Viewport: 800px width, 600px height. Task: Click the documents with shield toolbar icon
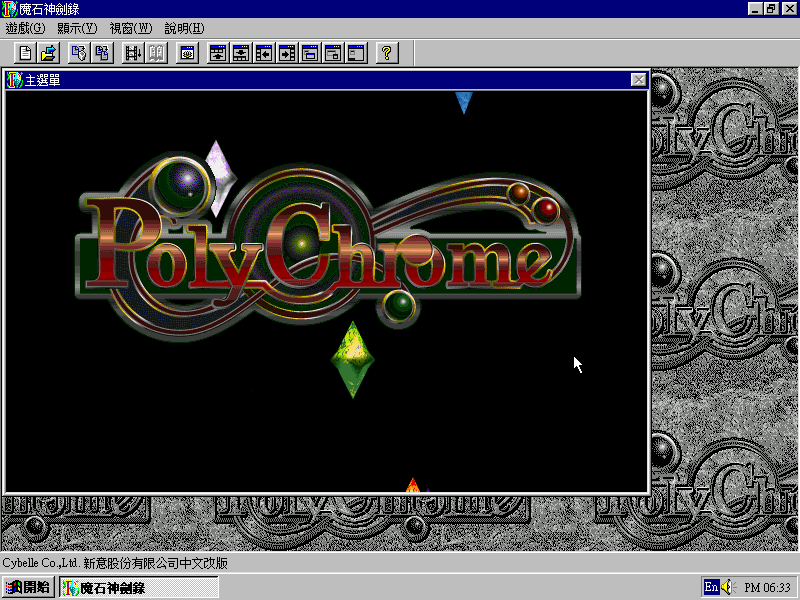pos(79,53)
